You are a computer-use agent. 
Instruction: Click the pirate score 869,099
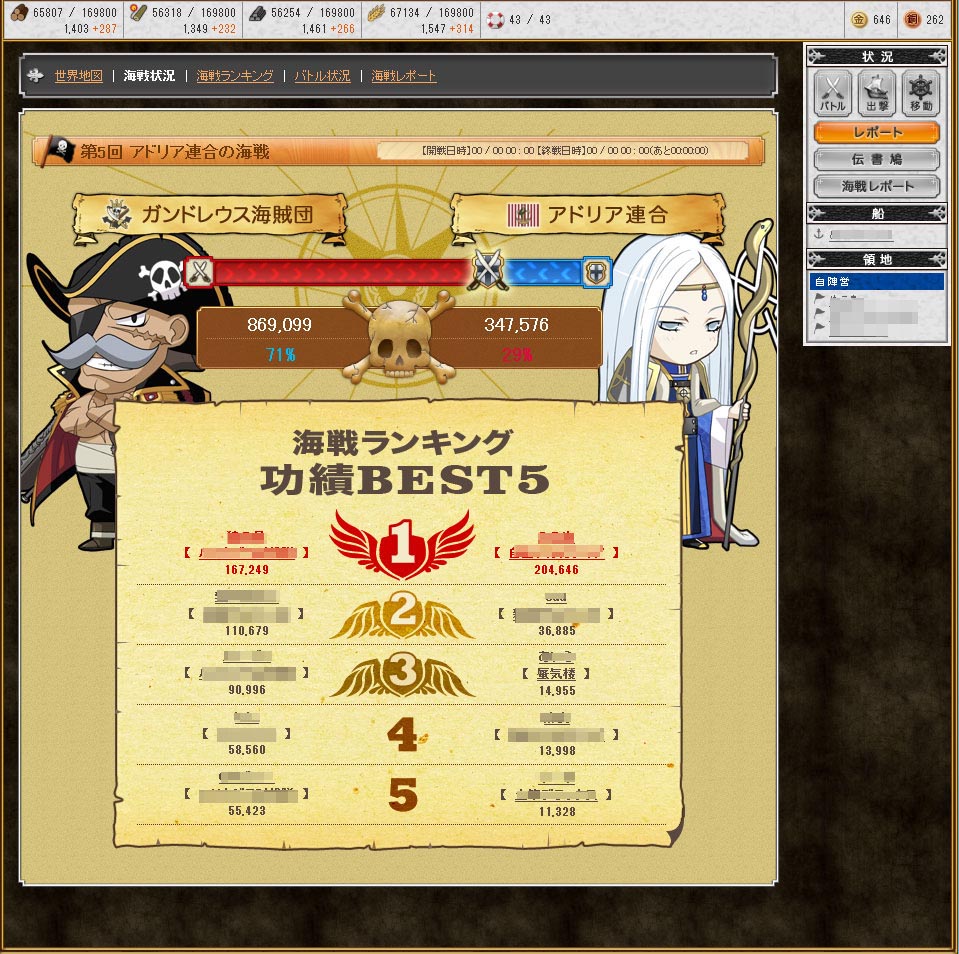[280, 325]
